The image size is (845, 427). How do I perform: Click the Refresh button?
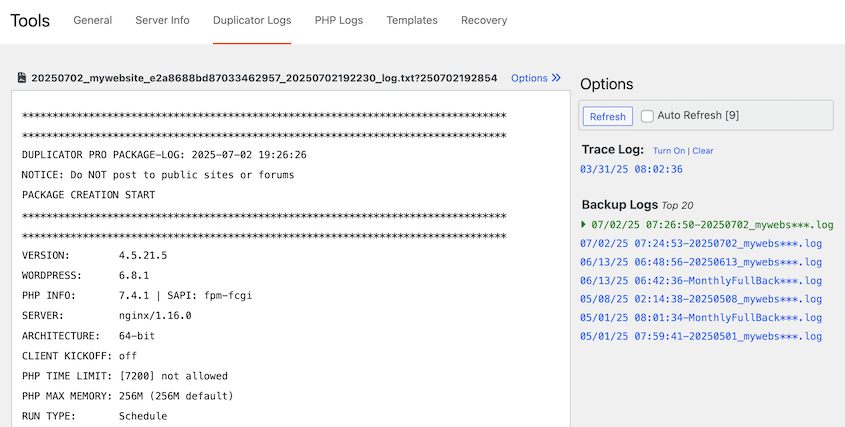[x=607, y=116]
